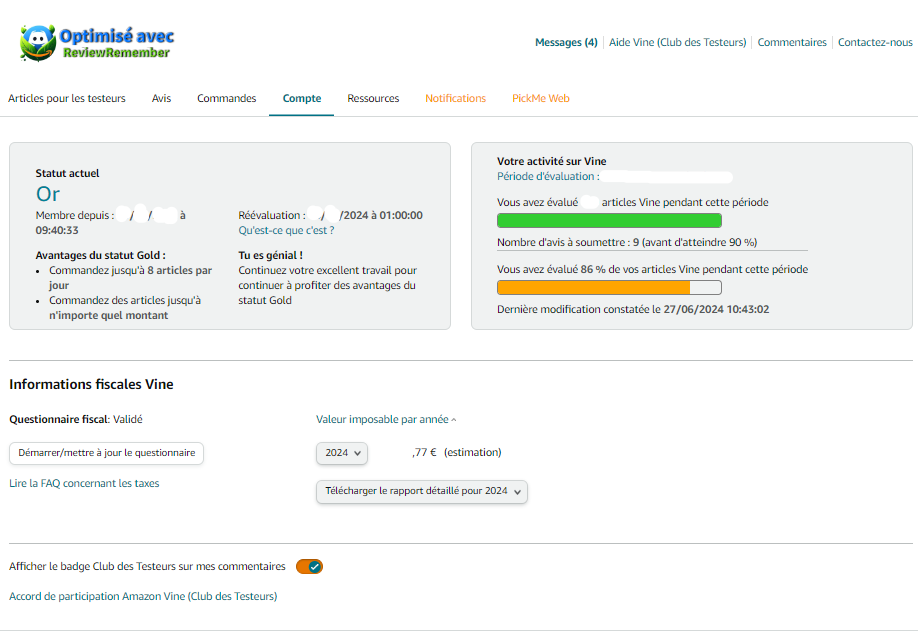Open Accord de participation Amazon Vine link
The image size is (918, 632).
143,596
